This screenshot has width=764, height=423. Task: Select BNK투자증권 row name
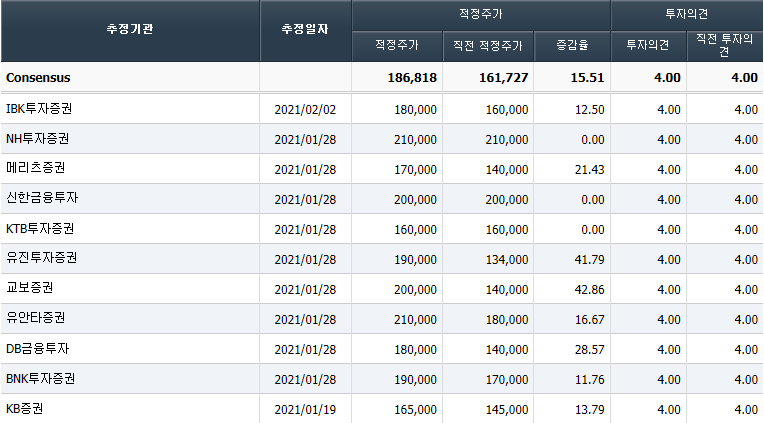point(40,378)
